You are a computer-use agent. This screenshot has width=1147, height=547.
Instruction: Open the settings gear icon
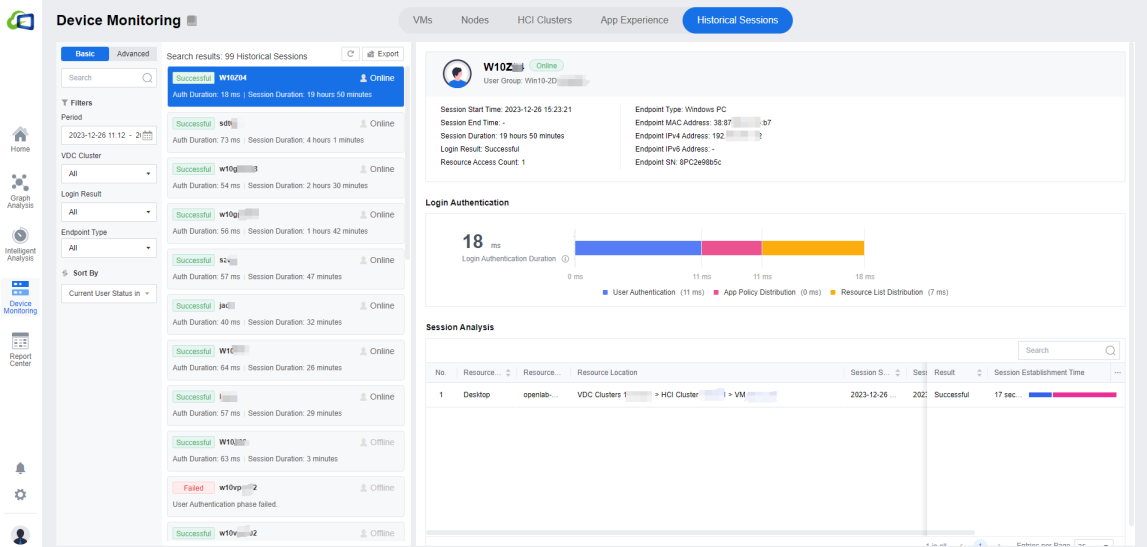point(20,494)
